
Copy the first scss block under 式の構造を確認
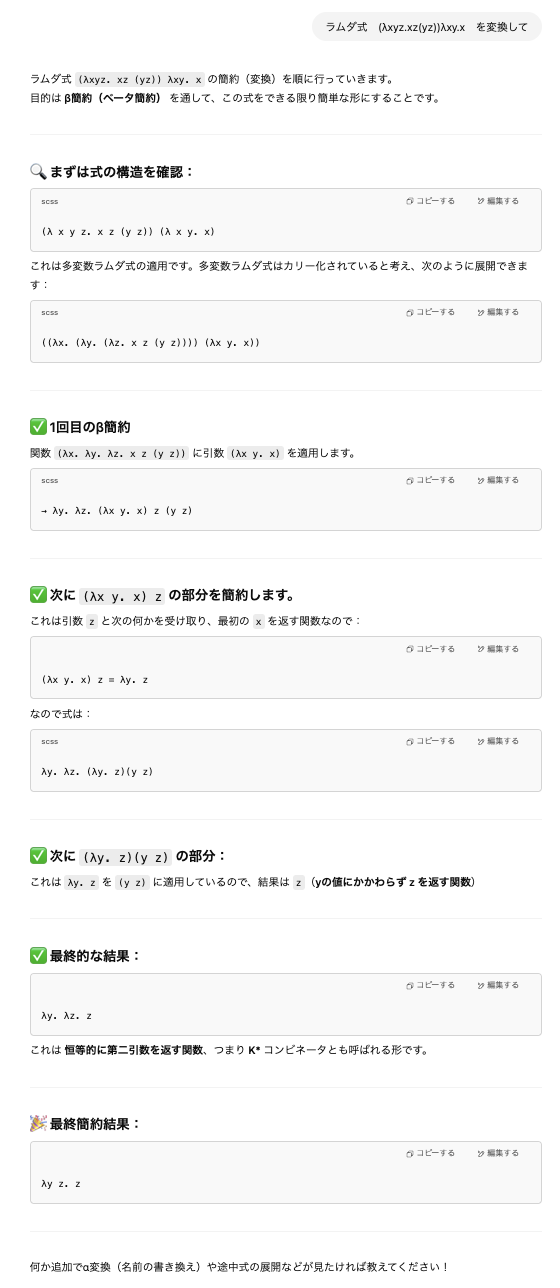[430, 201]
